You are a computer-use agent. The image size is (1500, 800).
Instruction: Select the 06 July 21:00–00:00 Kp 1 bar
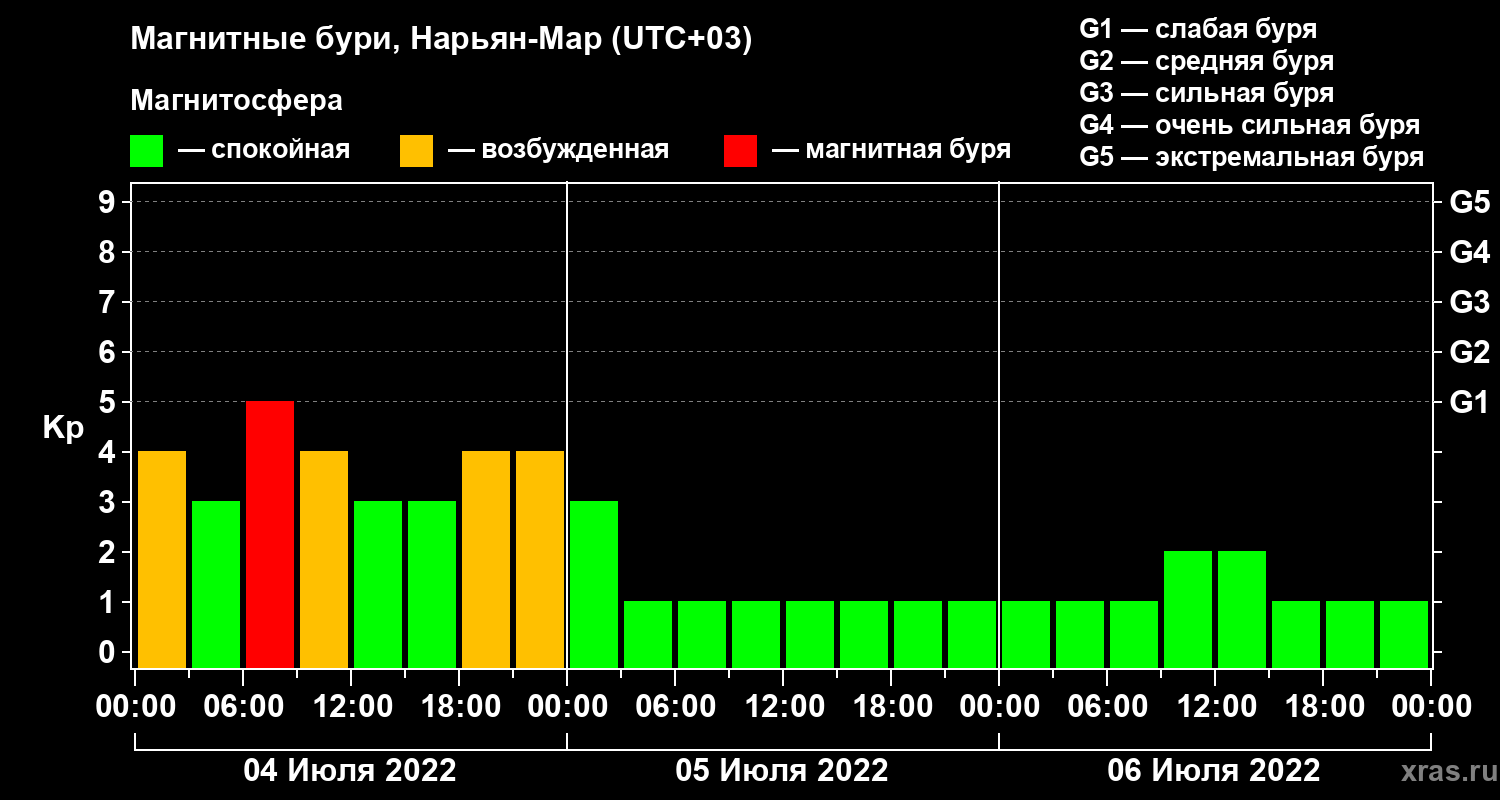point(1404,634)
